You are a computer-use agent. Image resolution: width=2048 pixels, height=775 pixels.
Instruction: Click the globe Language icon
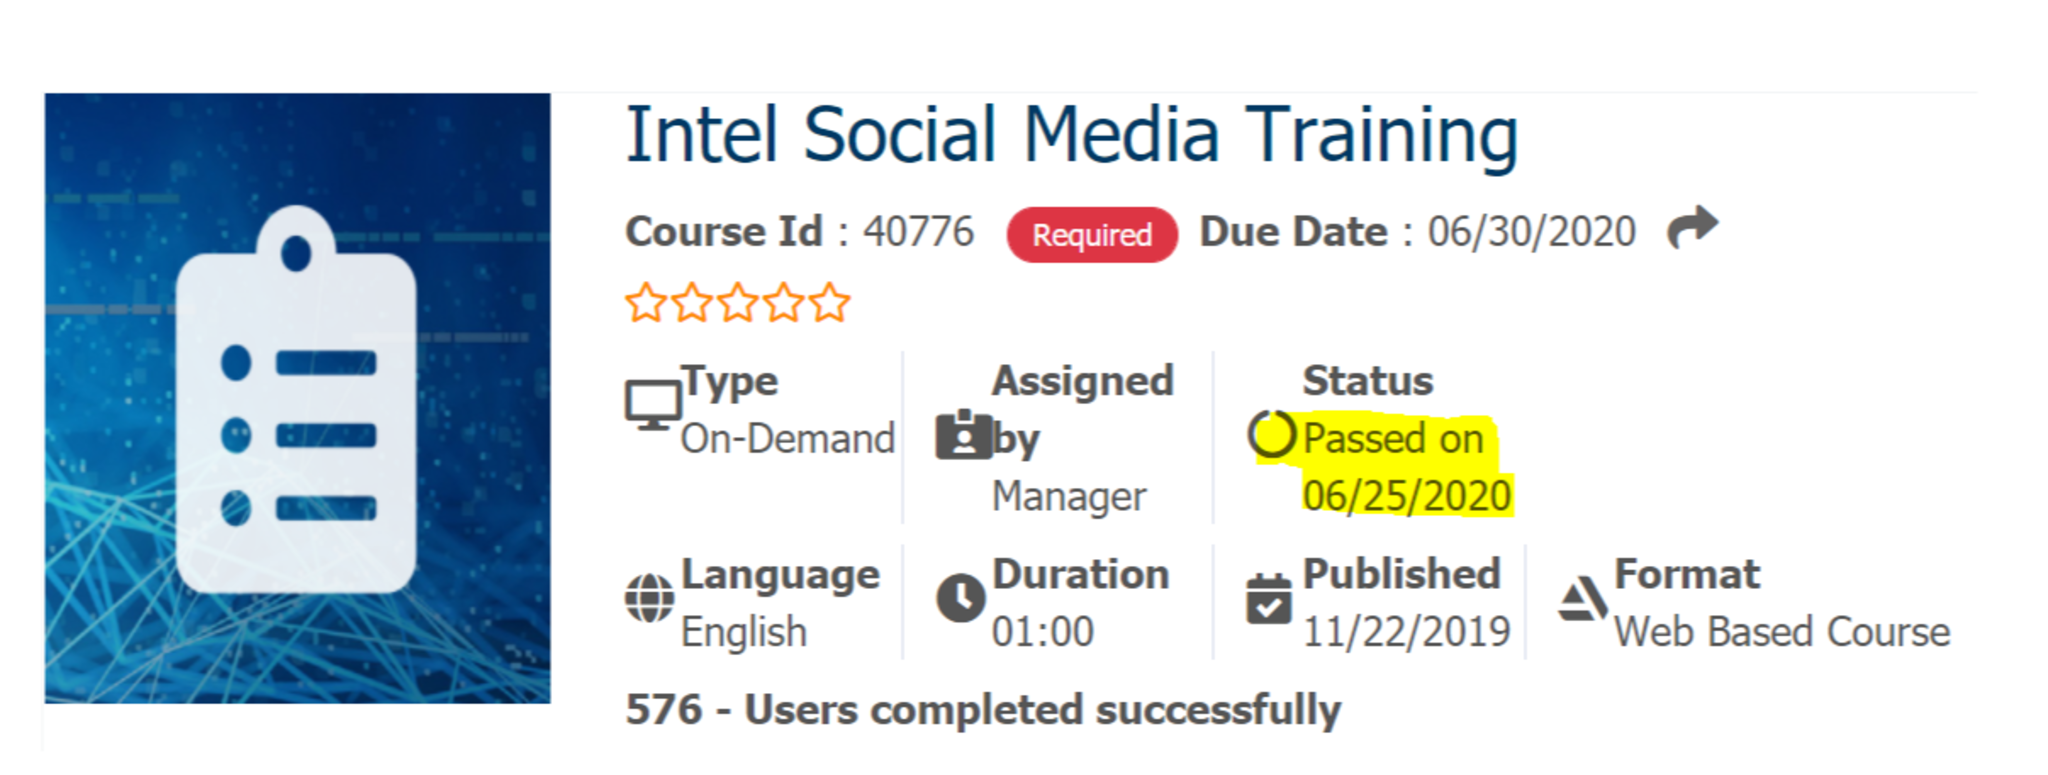(x=650, y=598)
